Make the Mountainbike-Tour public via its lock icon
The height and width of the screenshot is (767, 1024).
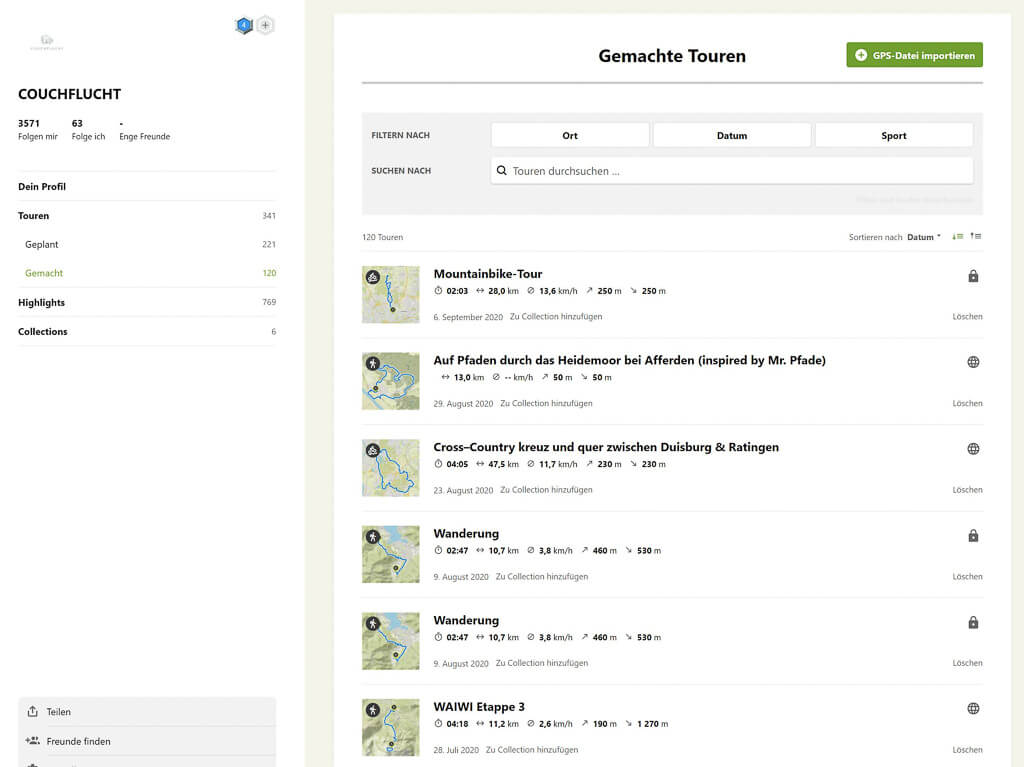[x=972, y=274]
